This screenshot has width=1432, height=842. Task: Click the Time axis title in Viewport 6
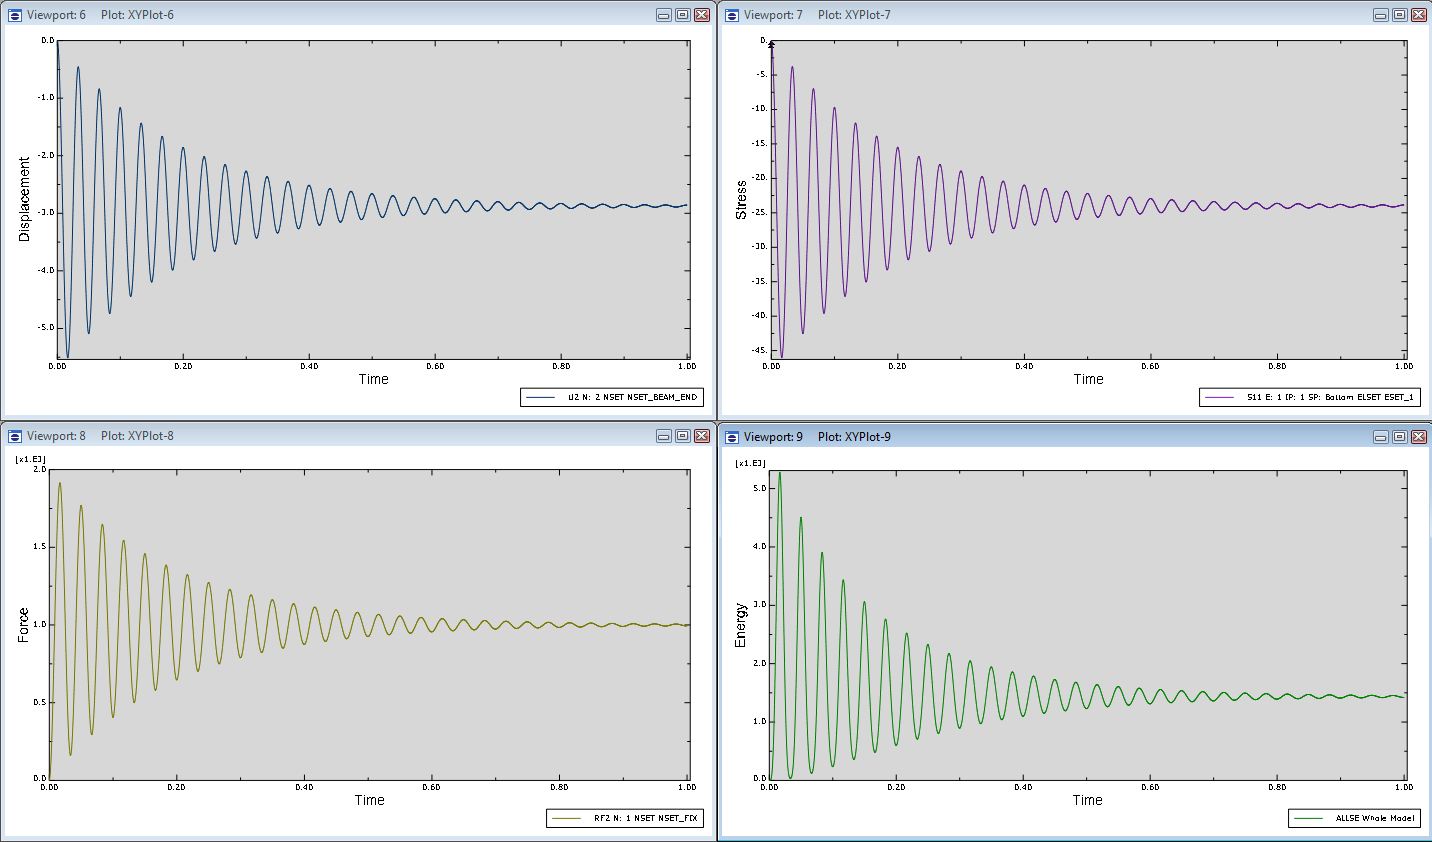coord(373,379)
